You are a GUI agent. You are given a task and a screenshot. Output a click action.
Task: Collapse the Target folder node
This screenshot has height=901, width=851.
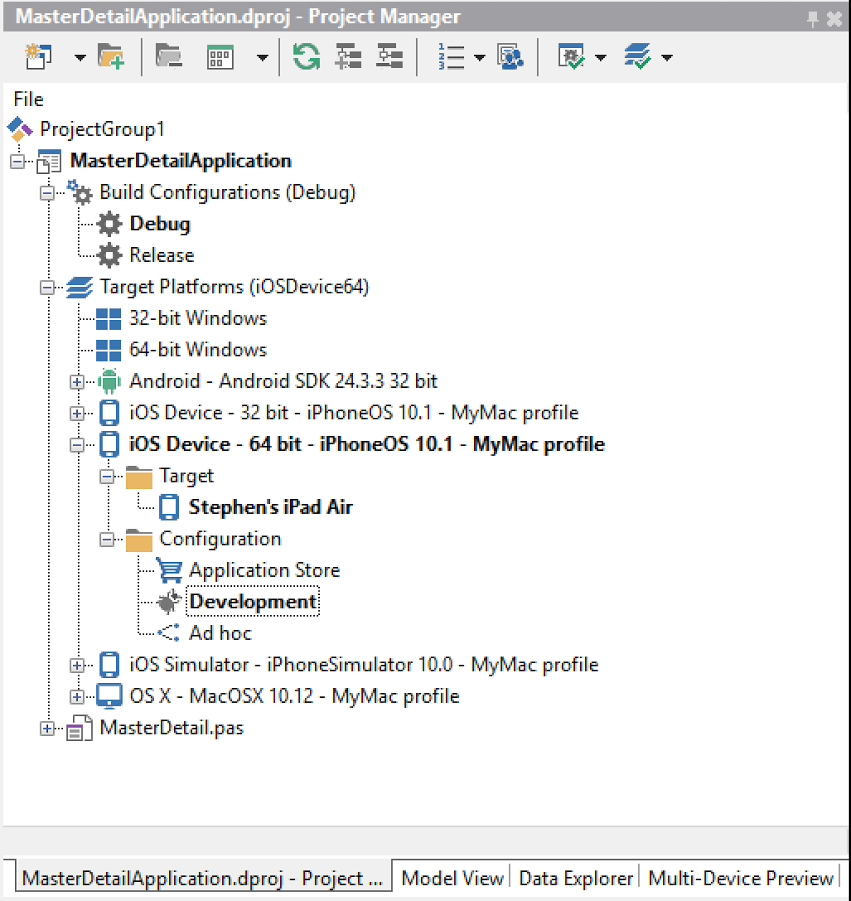tap(107, 477)
